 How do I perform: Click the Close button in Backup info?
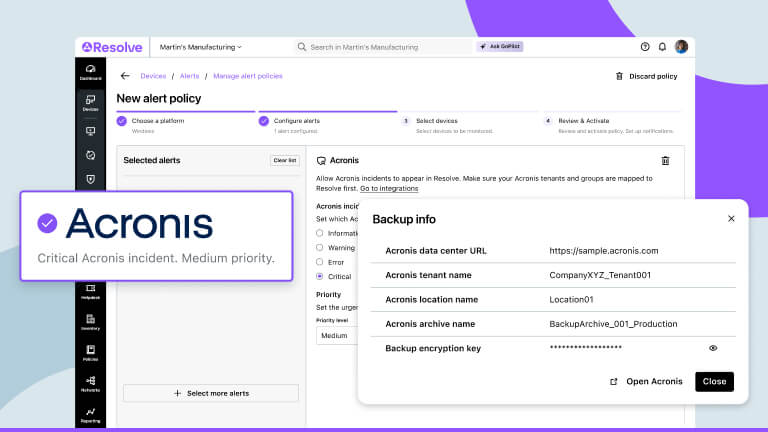tap(715, 382)
